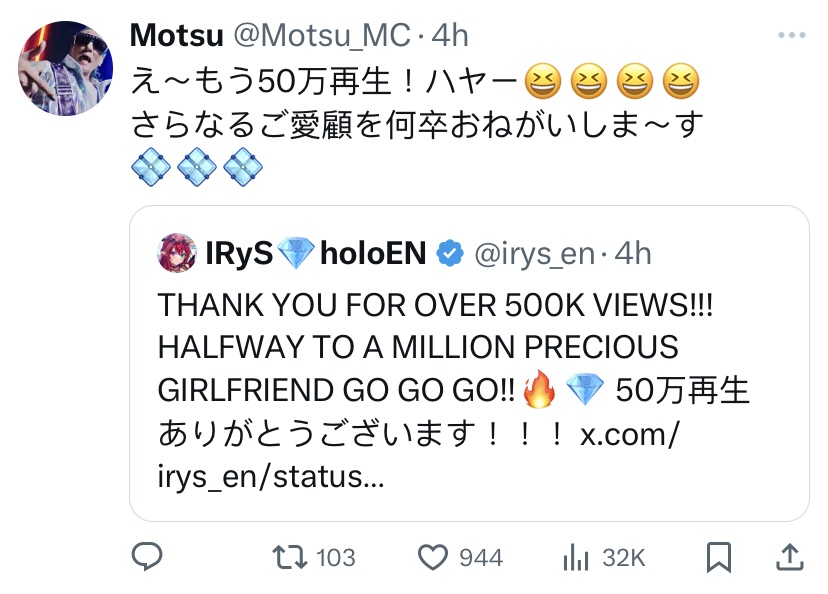The height and width of the screenshot is (594, 828).
Task: Like the tweet with heart icon
Action: (432, 558)
